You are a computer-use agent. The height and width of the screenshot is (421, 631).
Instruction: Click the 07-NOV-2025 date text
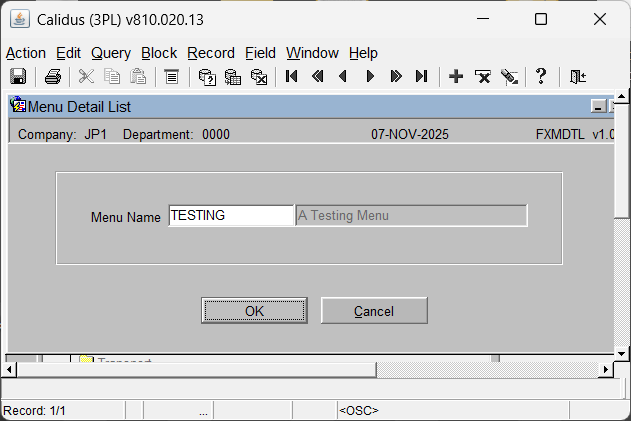(410, 134)
